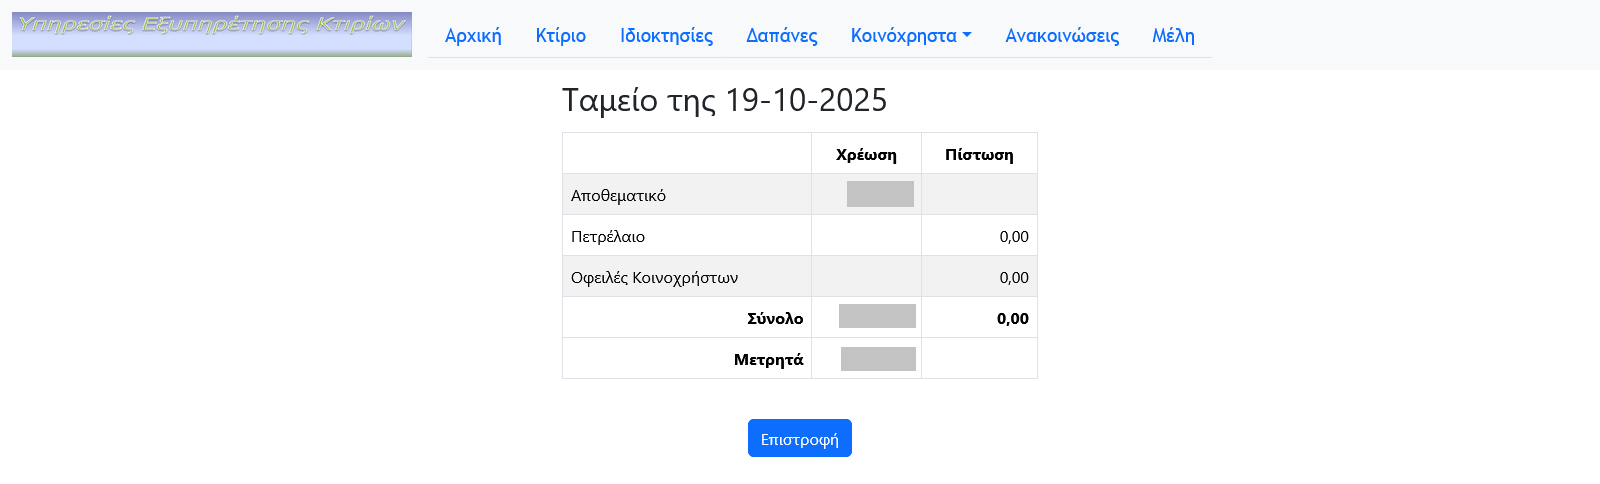Click the Αποθεματικό debit amount cell
This screenshot has height=484, width=1600.
[880, 194]
